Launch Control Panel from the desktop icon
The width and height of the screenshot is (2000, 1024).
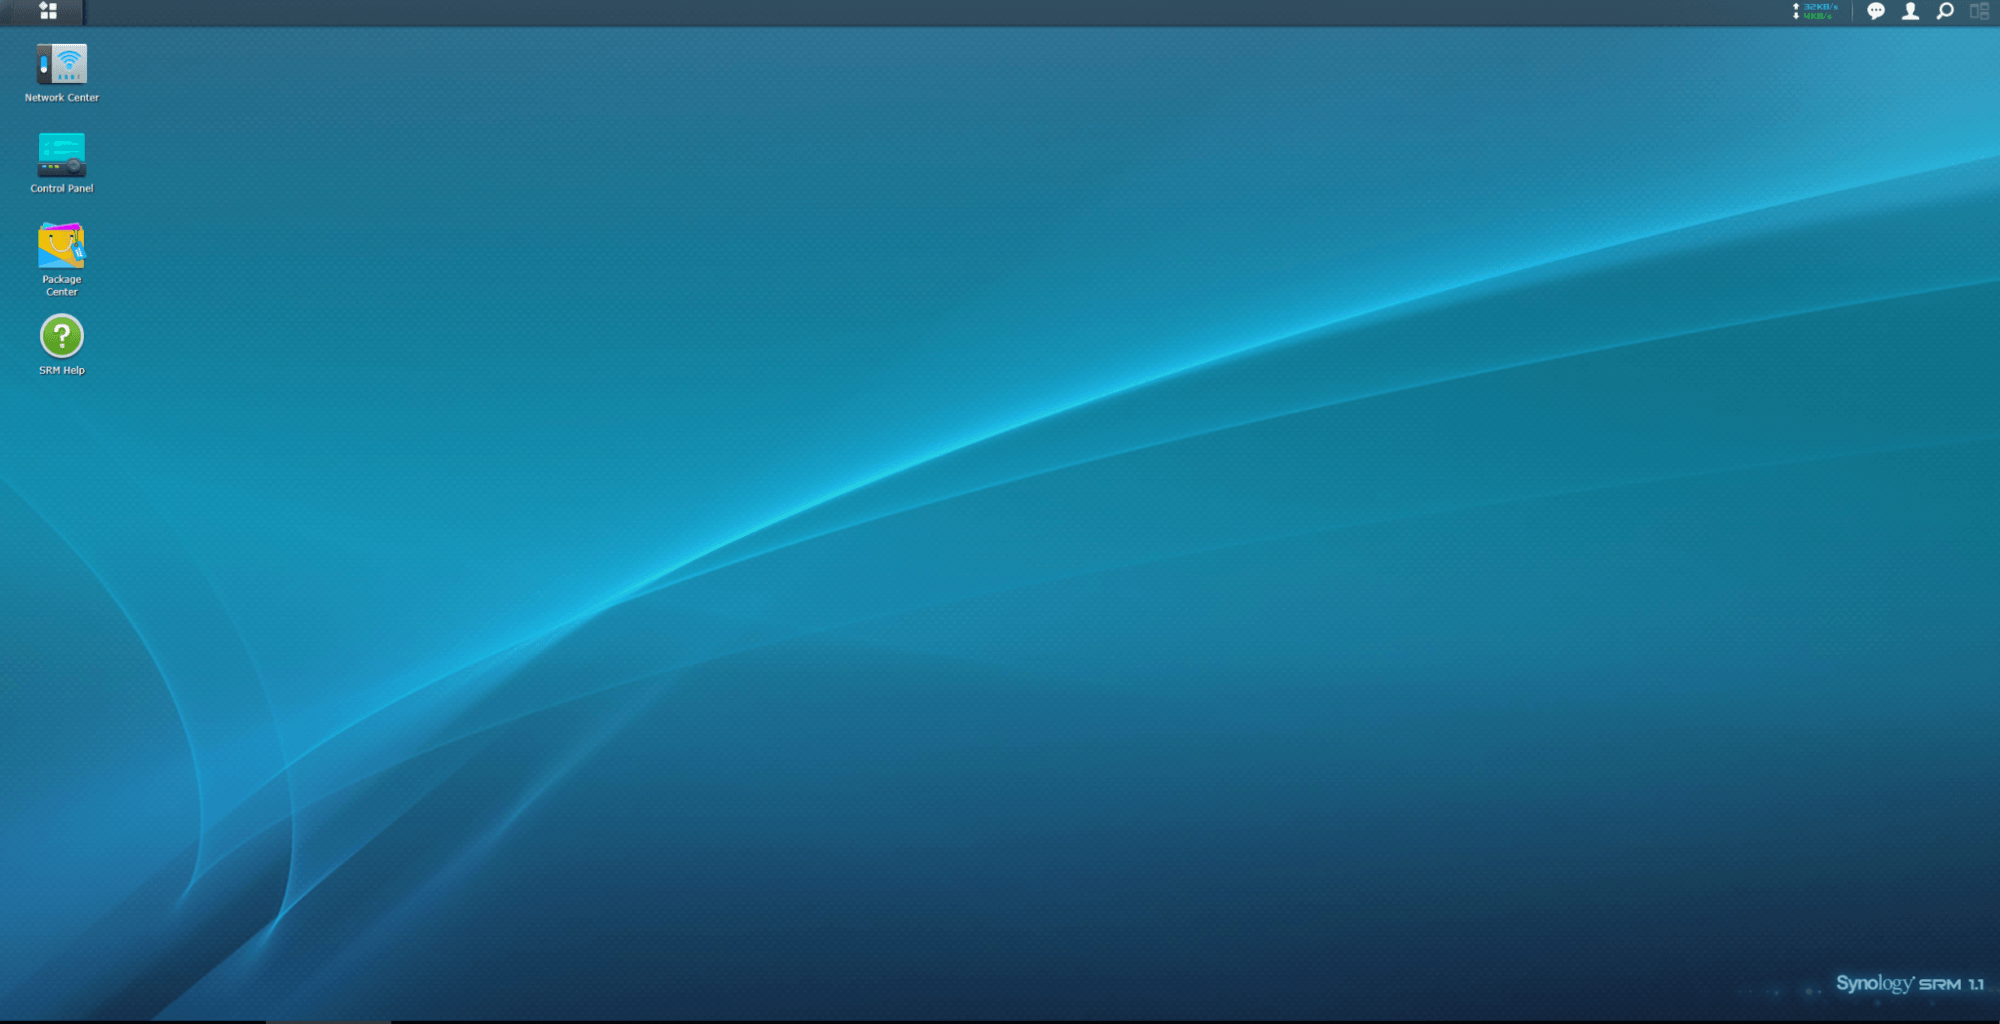click(x=62, y=155)
